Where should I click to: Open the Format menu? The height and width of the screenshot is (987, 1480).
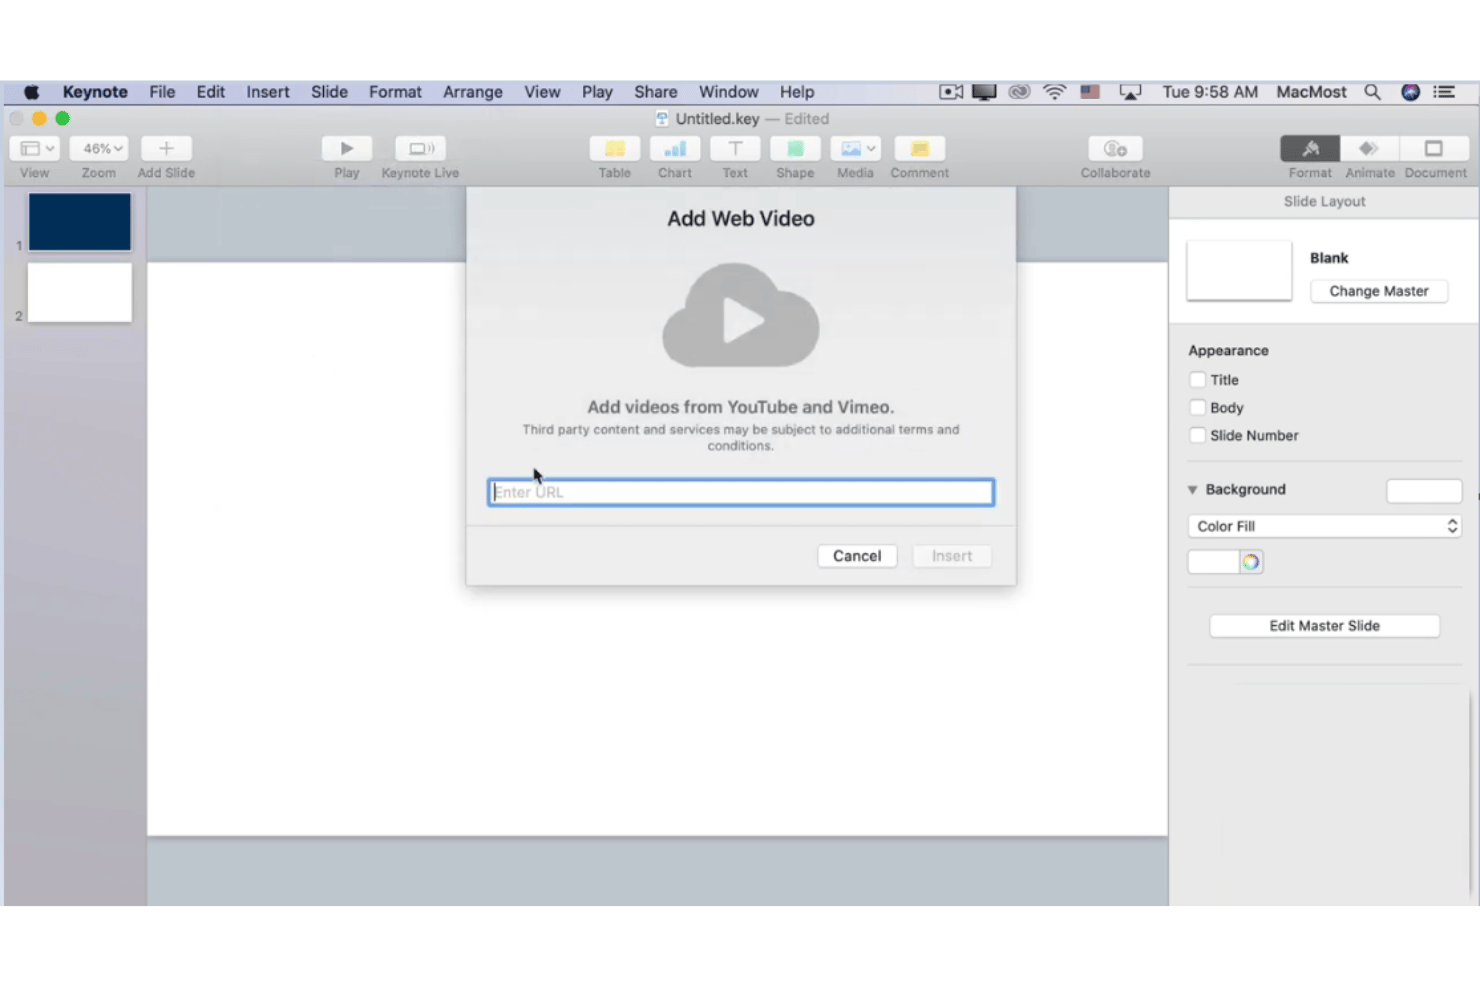395,92
